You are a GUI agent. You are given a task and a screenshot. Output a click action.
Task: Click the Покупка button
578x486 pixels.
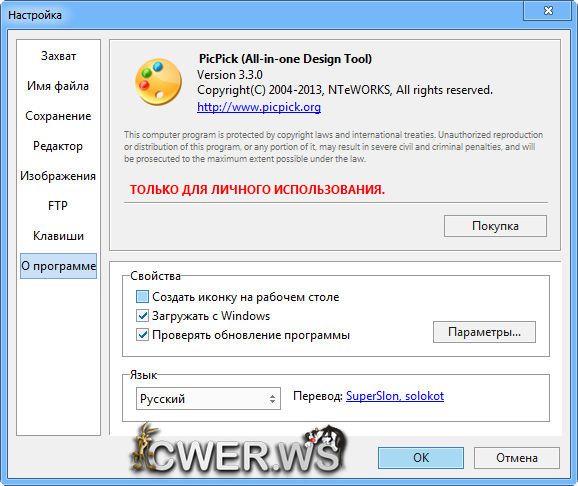coord(495,226)
